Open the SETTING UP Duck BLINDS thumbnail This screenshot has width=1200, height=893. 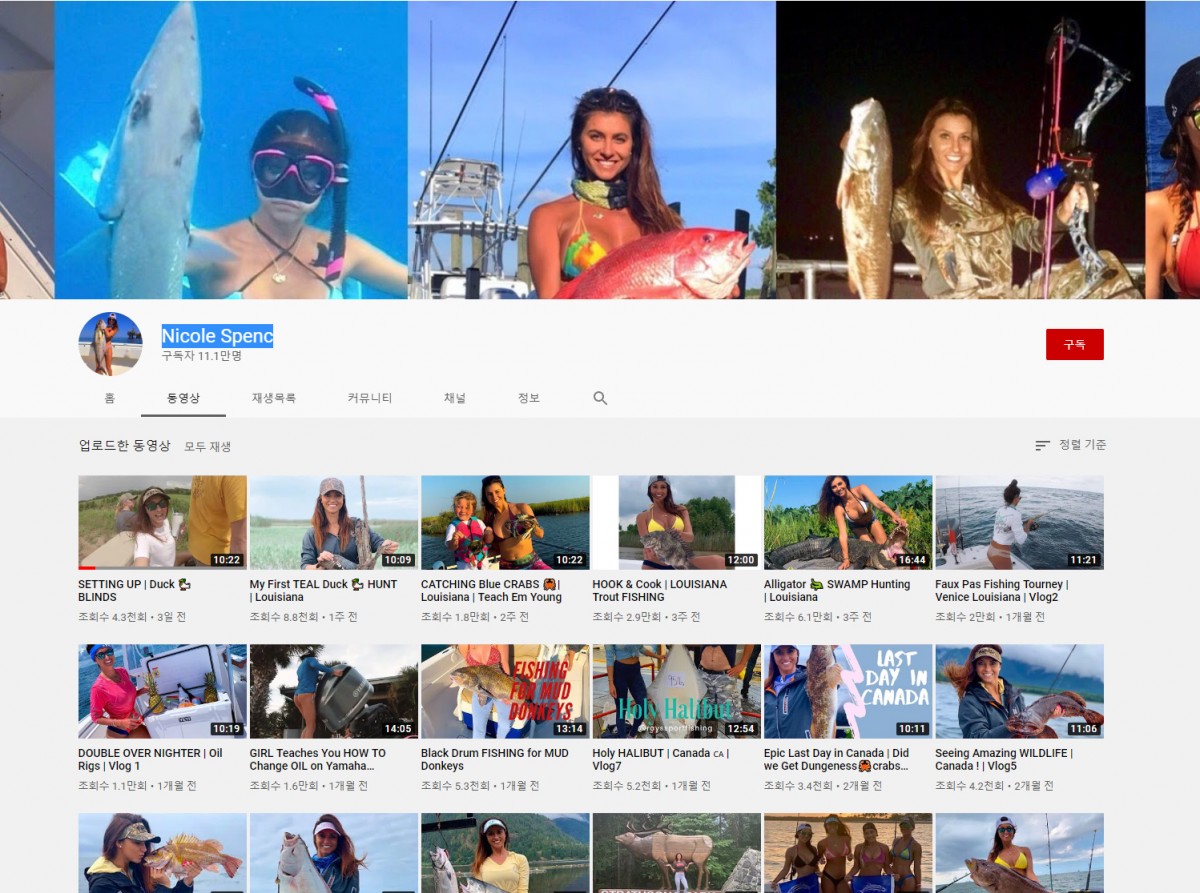(x=162, y=522)
